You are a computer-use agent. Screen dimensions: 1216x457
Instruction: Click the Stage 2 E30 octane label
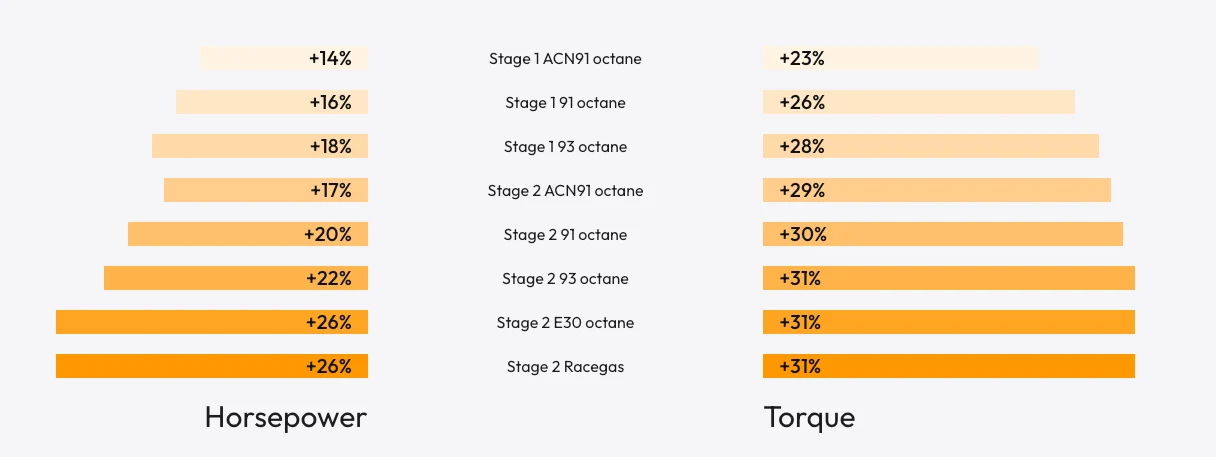pyautogui.click(x=565, y=323)
